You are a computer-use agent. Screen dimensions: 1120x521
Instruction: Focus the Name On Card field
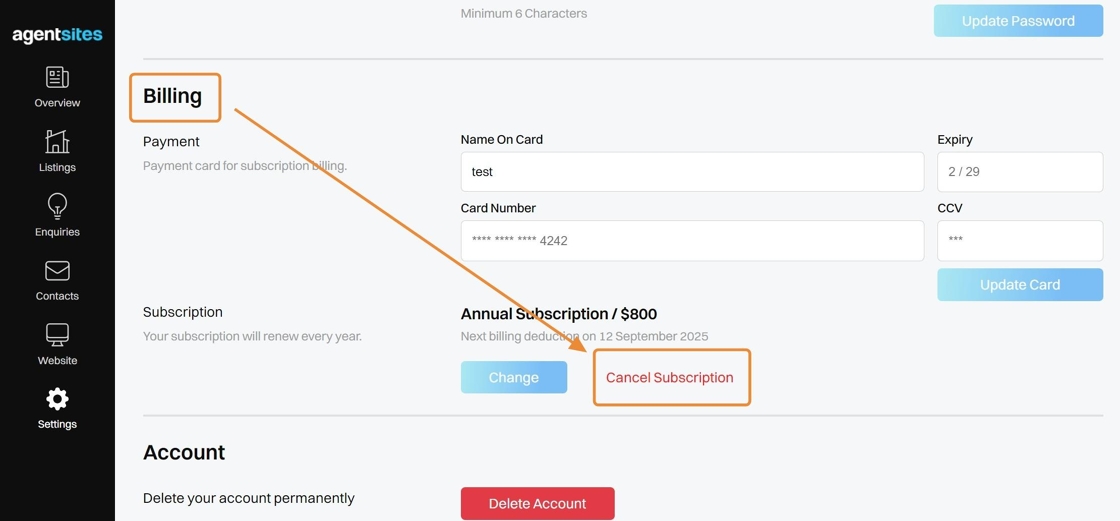pos(692,172)
